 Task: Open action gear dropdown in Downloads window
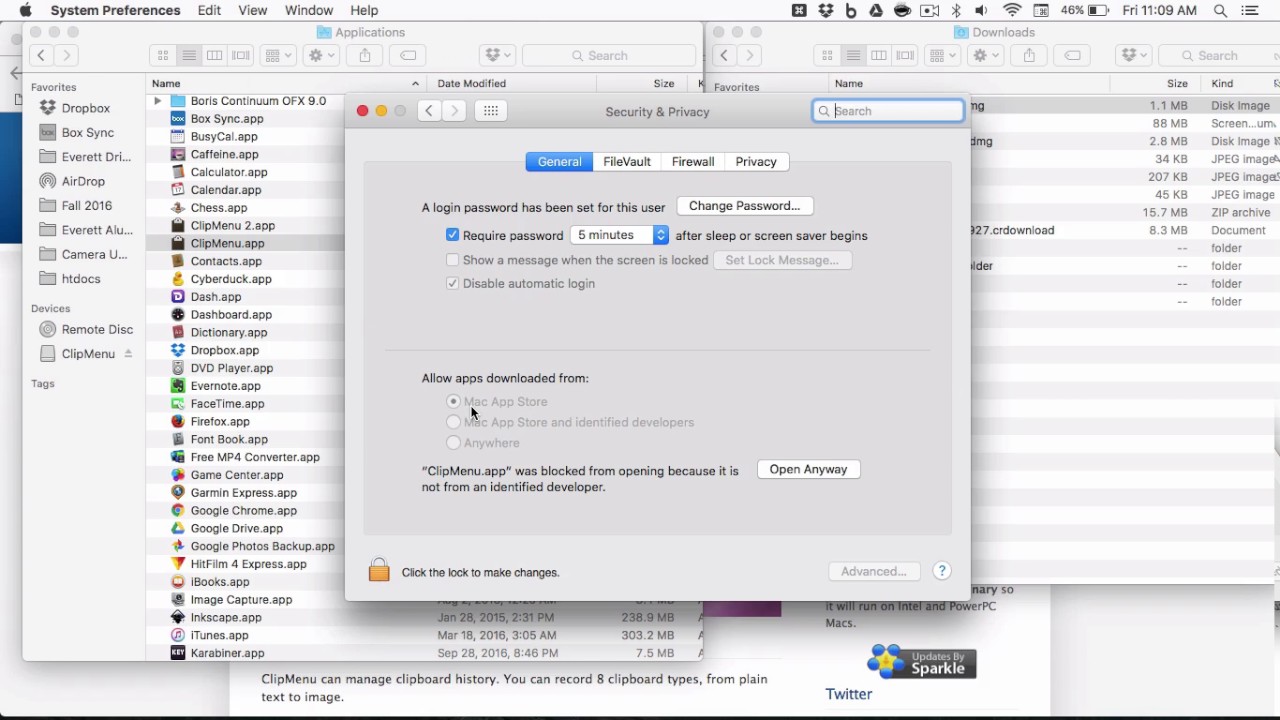tap(986, 56)
